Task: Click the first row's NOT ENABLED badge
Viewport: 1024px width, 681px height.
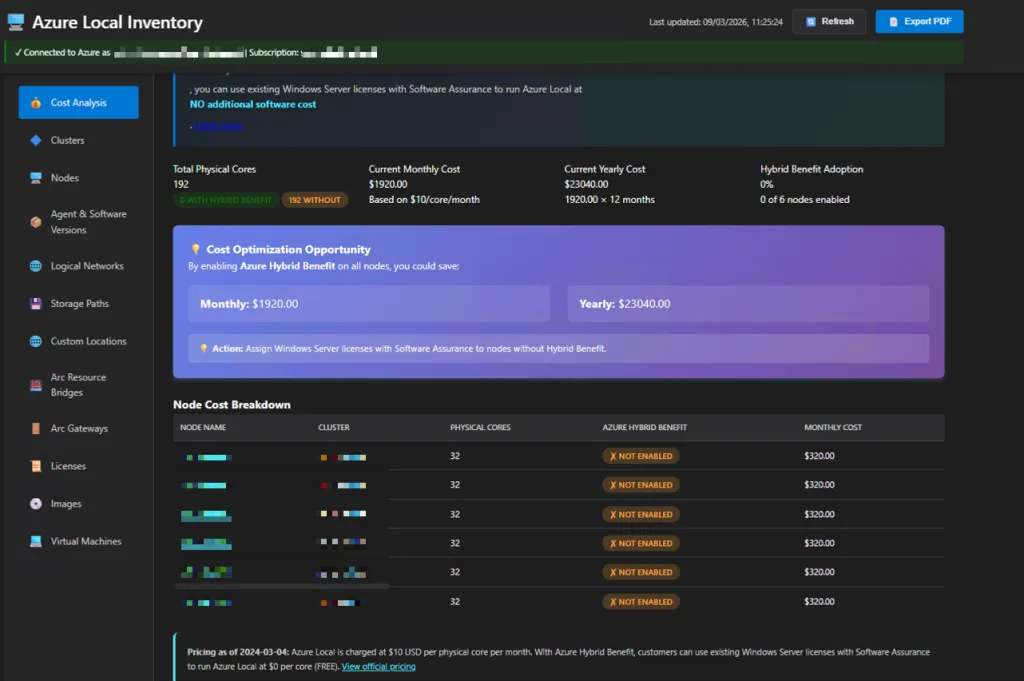Action: point(640,456)
